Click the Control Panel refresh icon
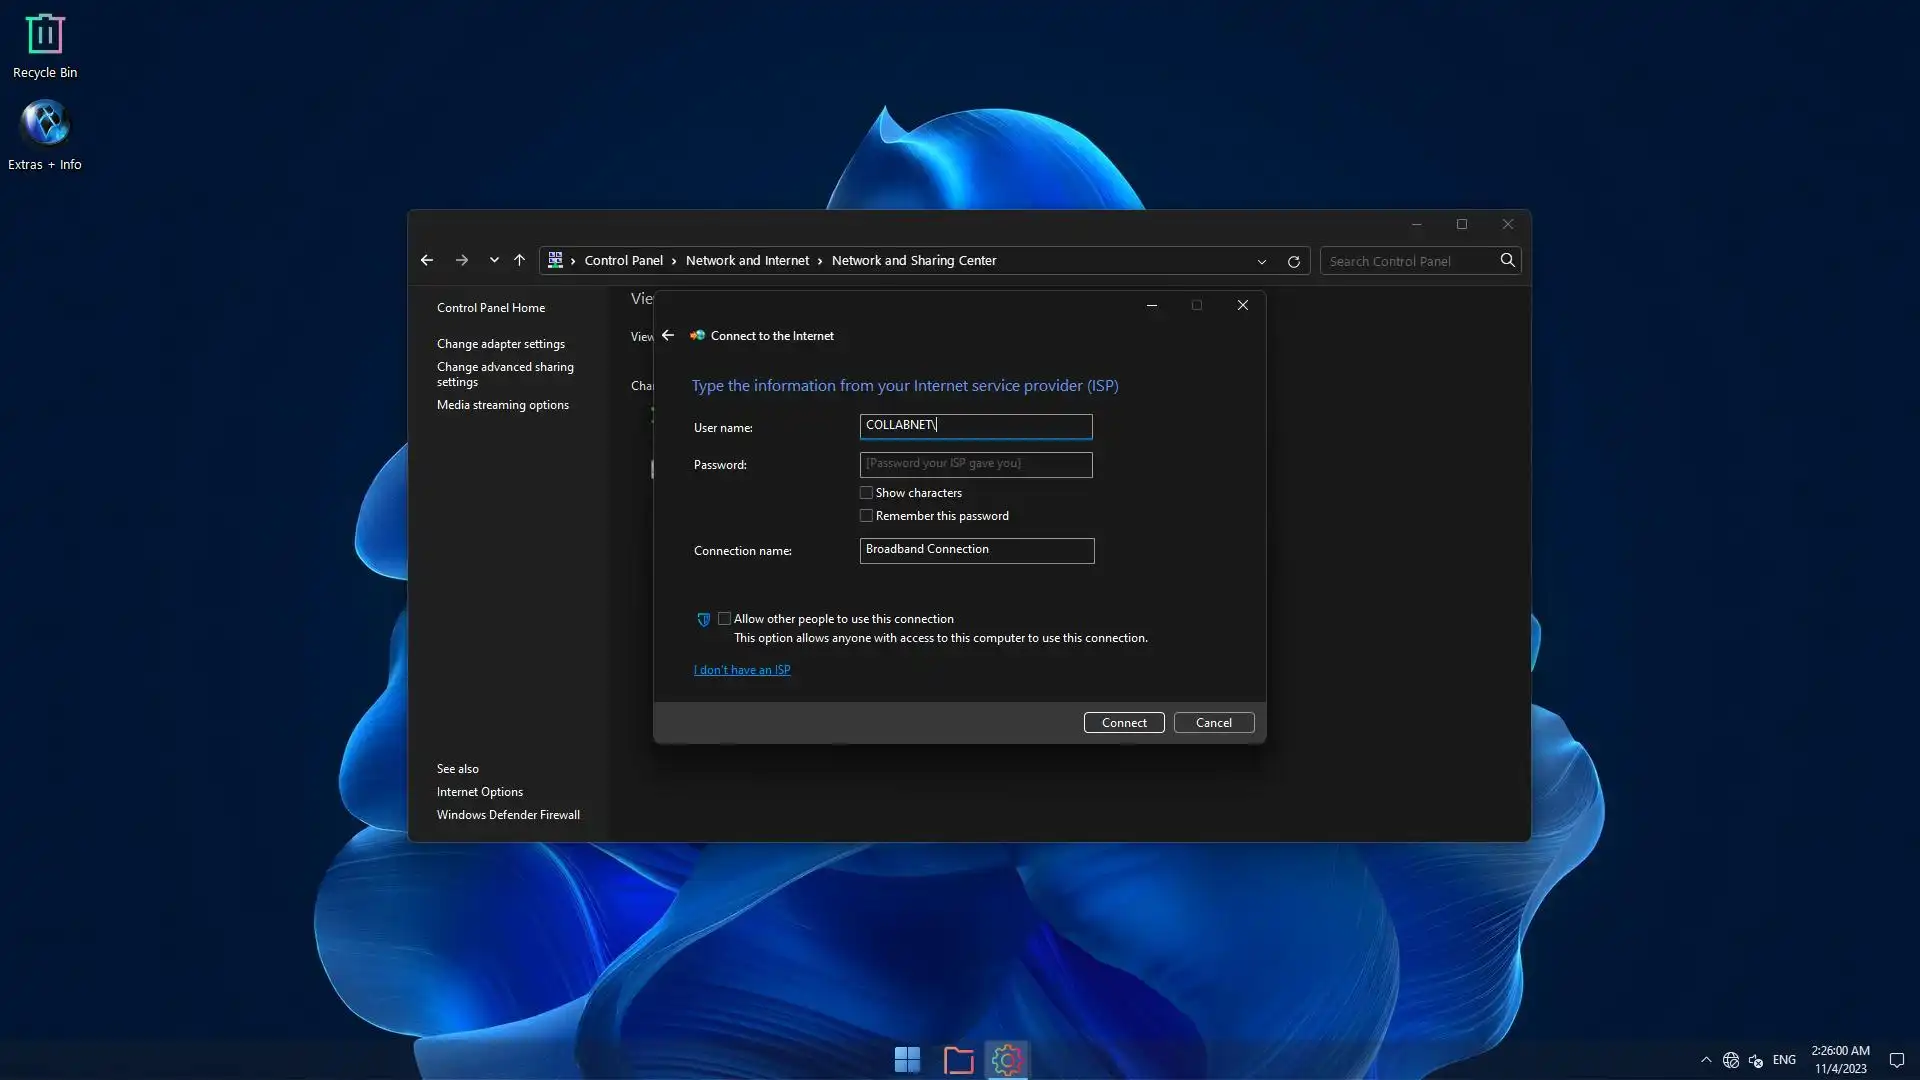Viewport: 1920px width, 1080px height. pos(1293,261)
